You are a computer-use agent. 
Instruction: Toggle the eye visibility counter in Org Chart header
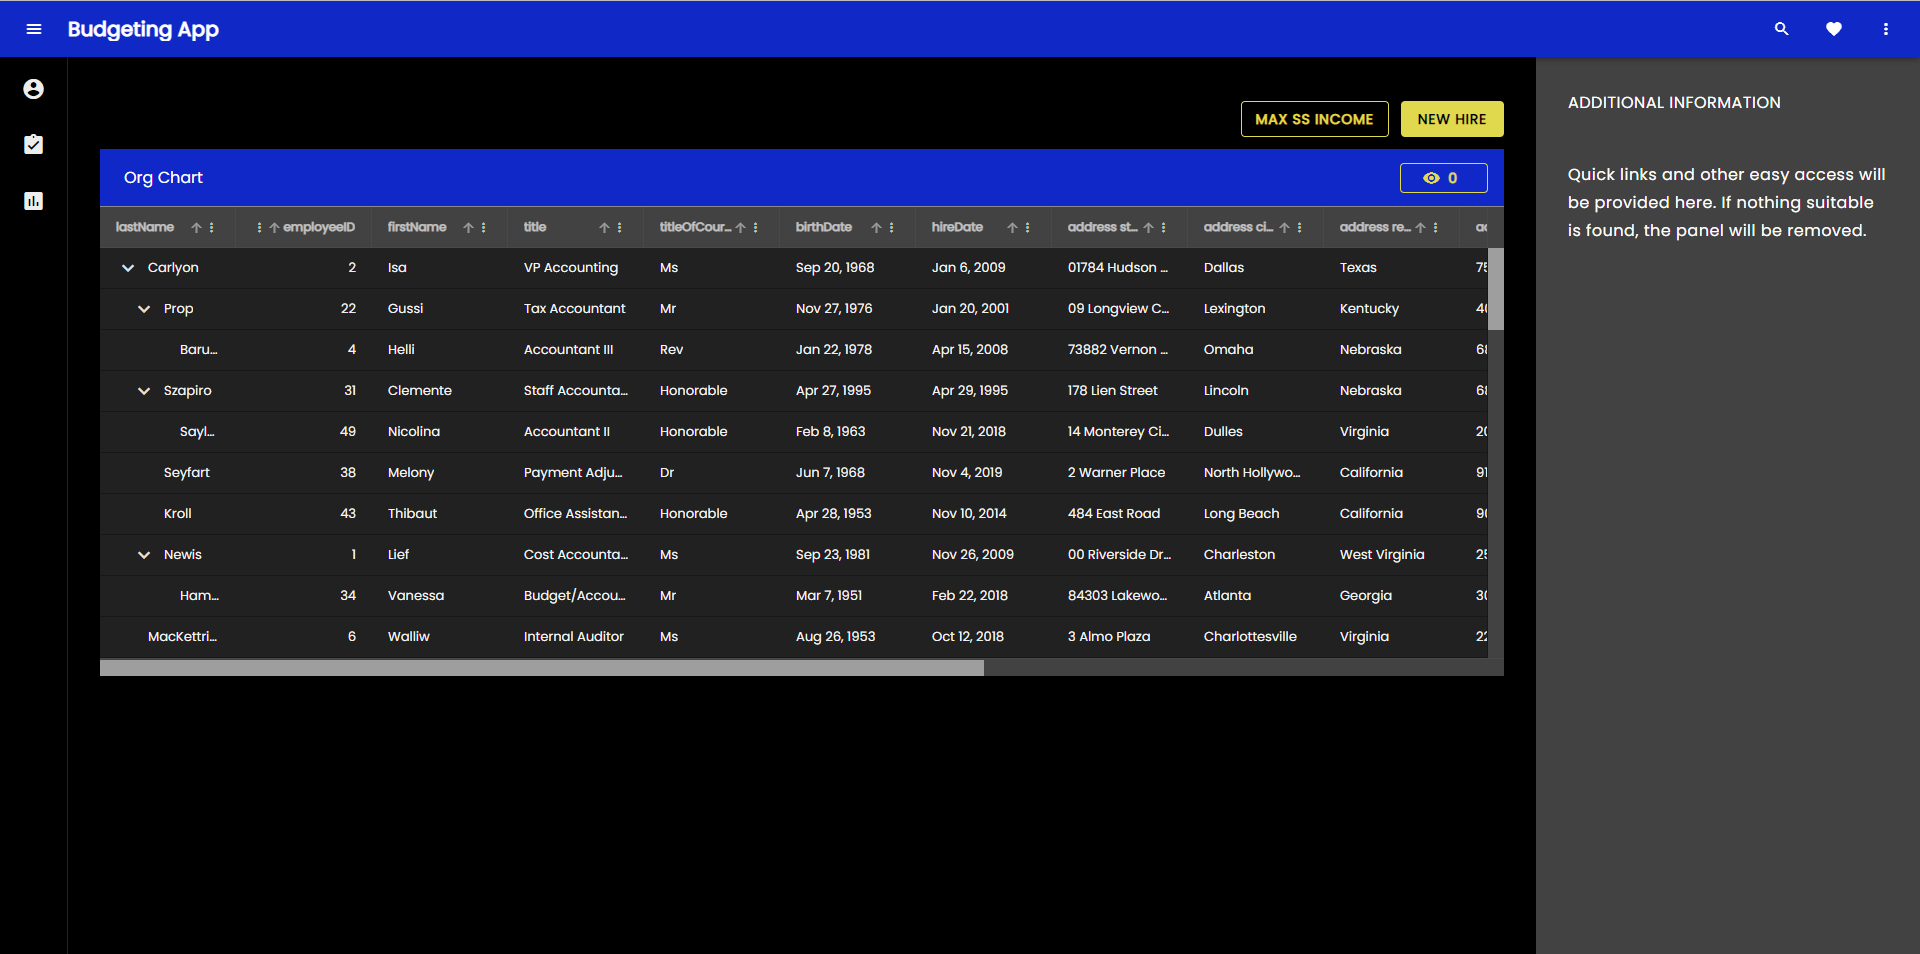click(x=1443, y=177)
